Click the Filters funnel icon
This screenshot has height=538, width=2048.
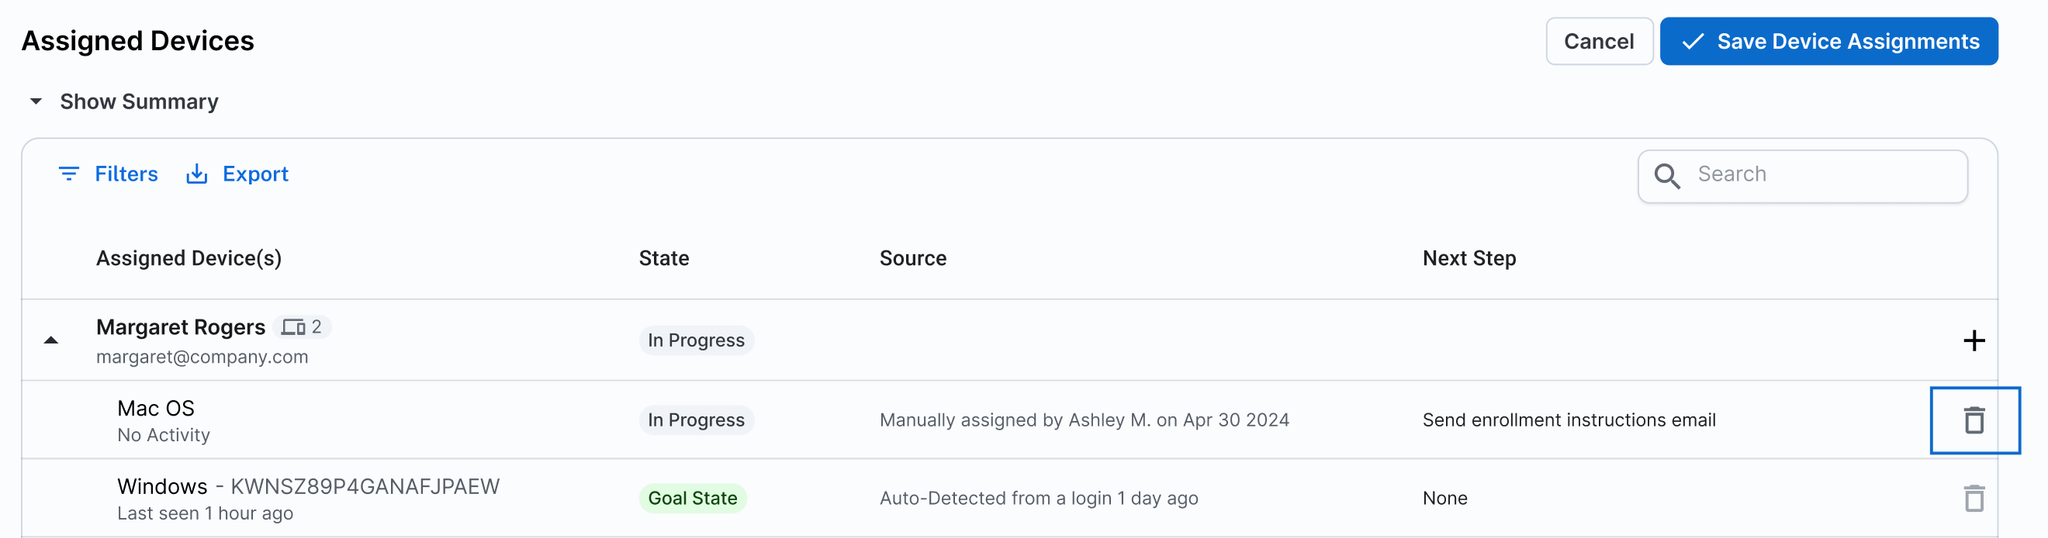click(69, 174)
